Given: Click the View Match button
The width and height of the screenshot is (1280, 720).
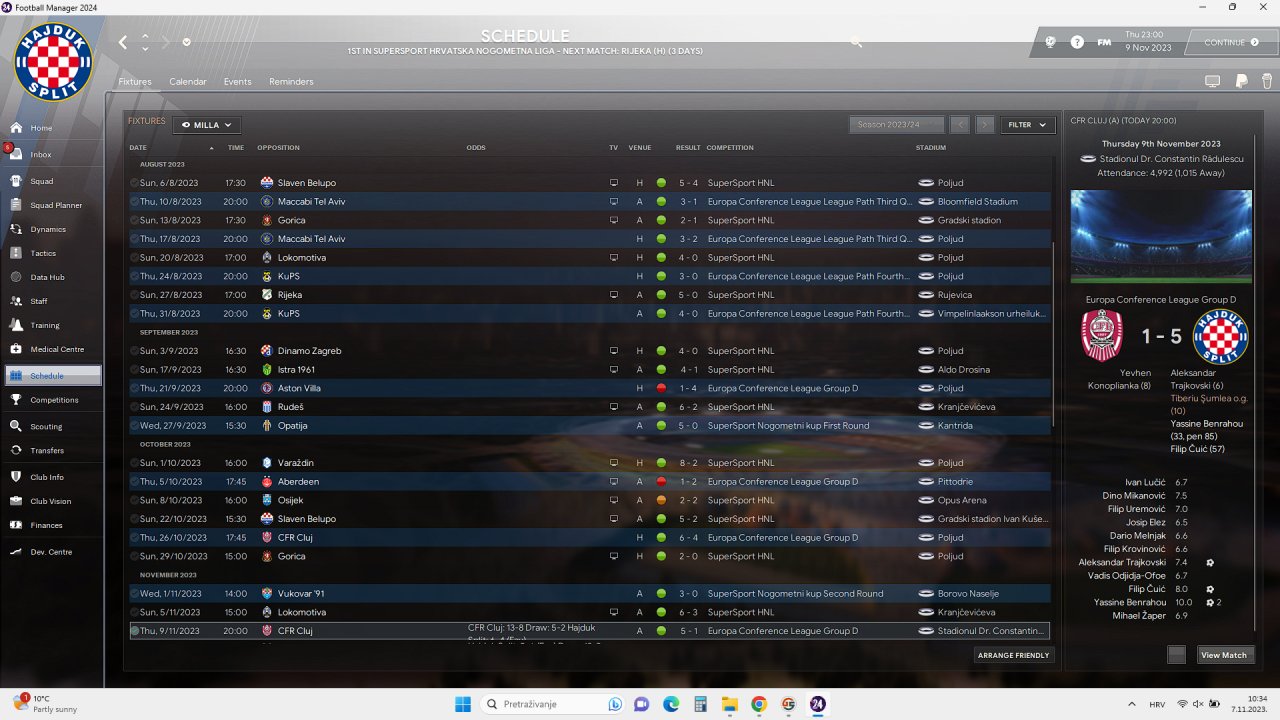Looking at the screenshot, I should pyautogui.click(x=1224, y=655).
